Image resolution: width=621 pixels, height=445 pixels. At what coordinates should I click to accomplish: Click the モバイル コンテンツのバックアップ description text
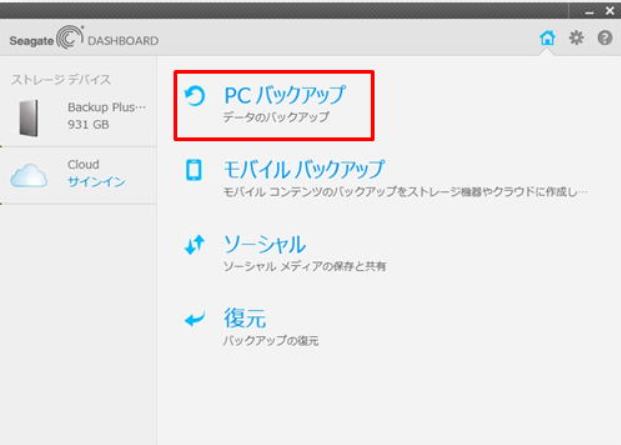pos(405,192)
